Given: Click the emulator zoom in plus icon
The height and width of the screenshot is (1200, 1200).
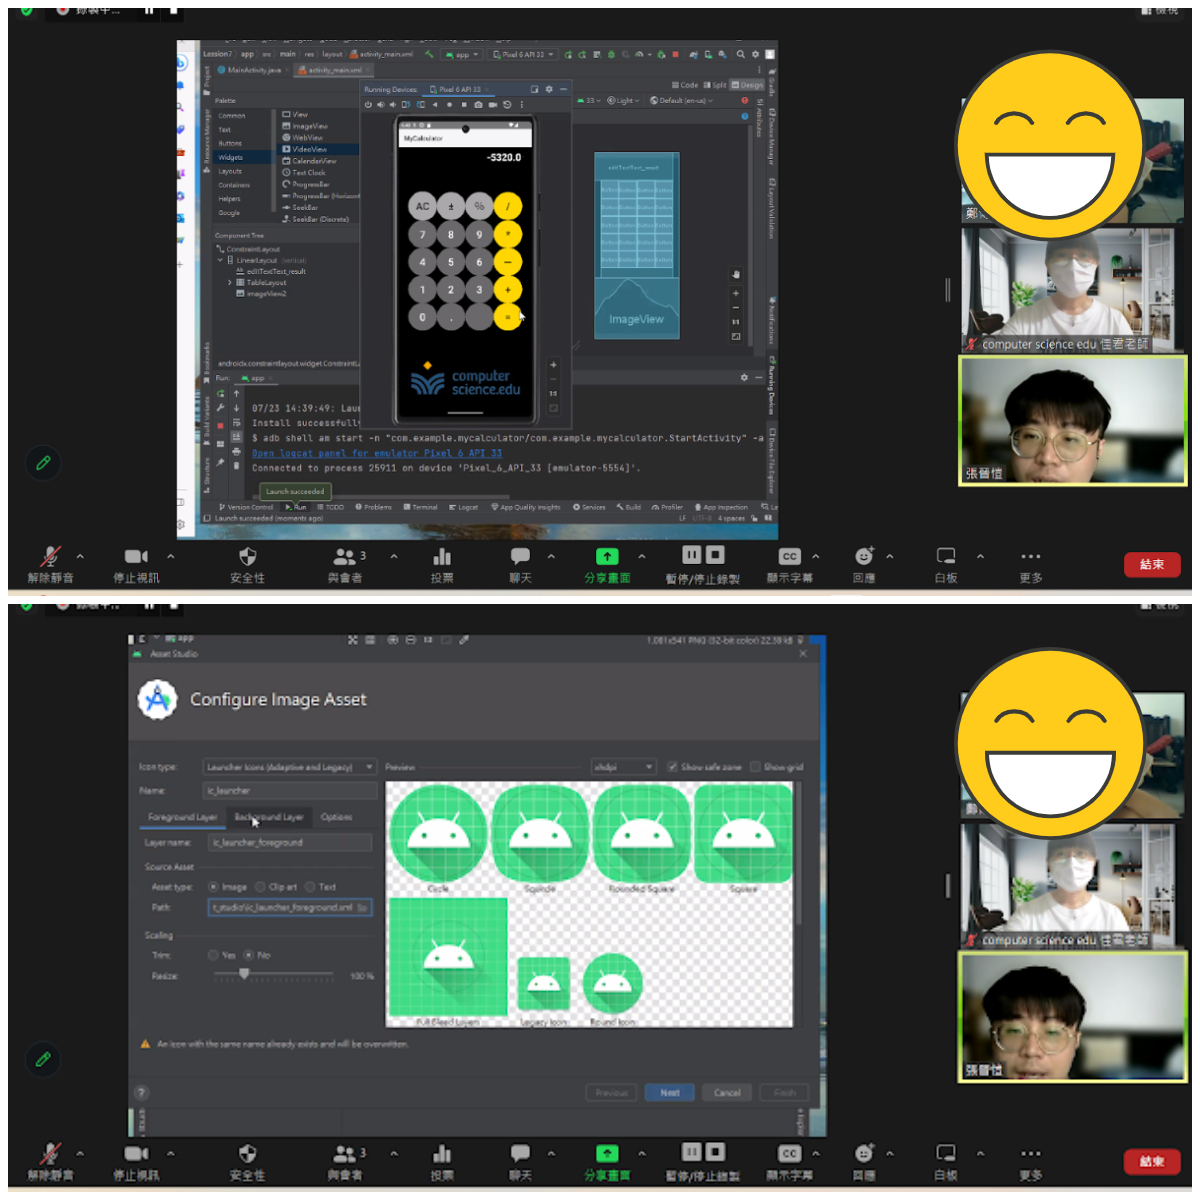Looking at the screenshot, I should [x=553, y=365].
